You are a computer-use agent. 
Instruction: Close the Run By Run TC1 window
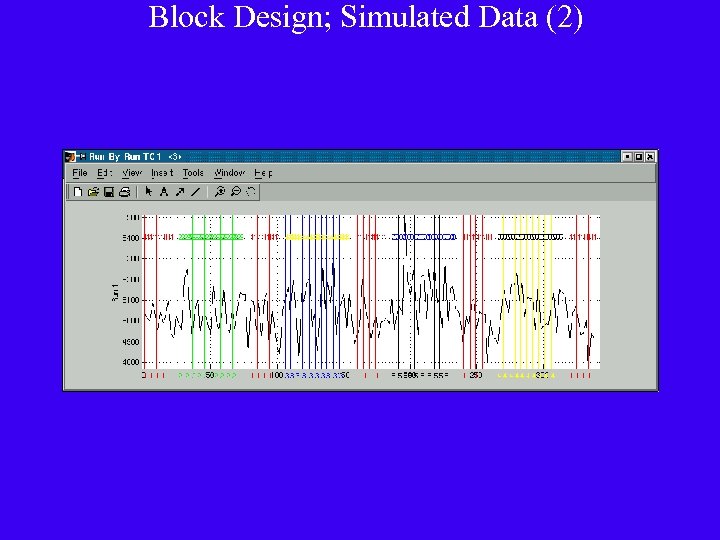[x=650, y=157]
